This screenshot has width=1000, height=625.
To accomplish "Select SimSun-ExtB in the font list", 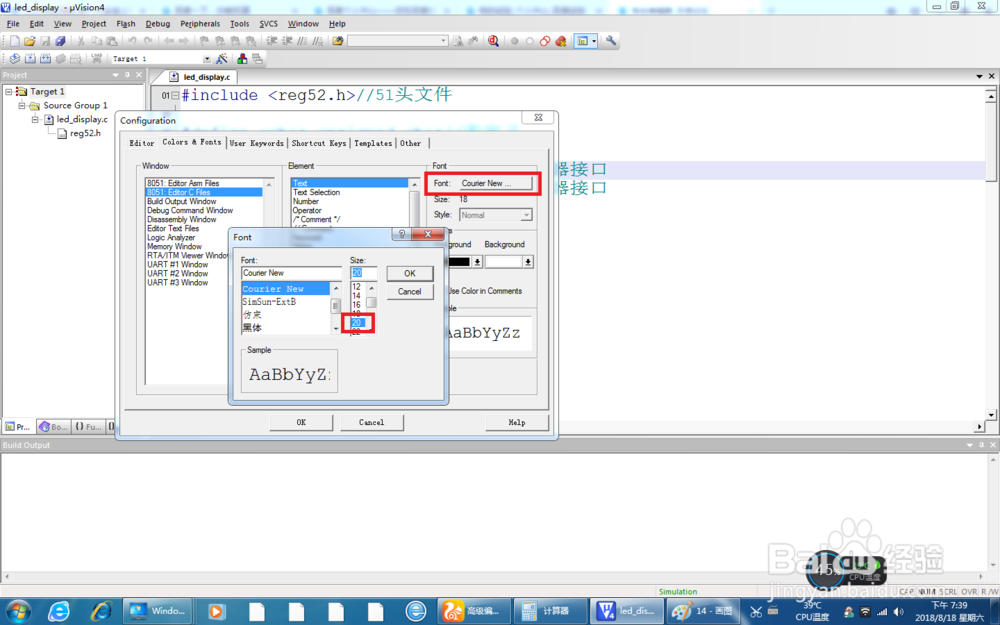I will pos(269,302).
